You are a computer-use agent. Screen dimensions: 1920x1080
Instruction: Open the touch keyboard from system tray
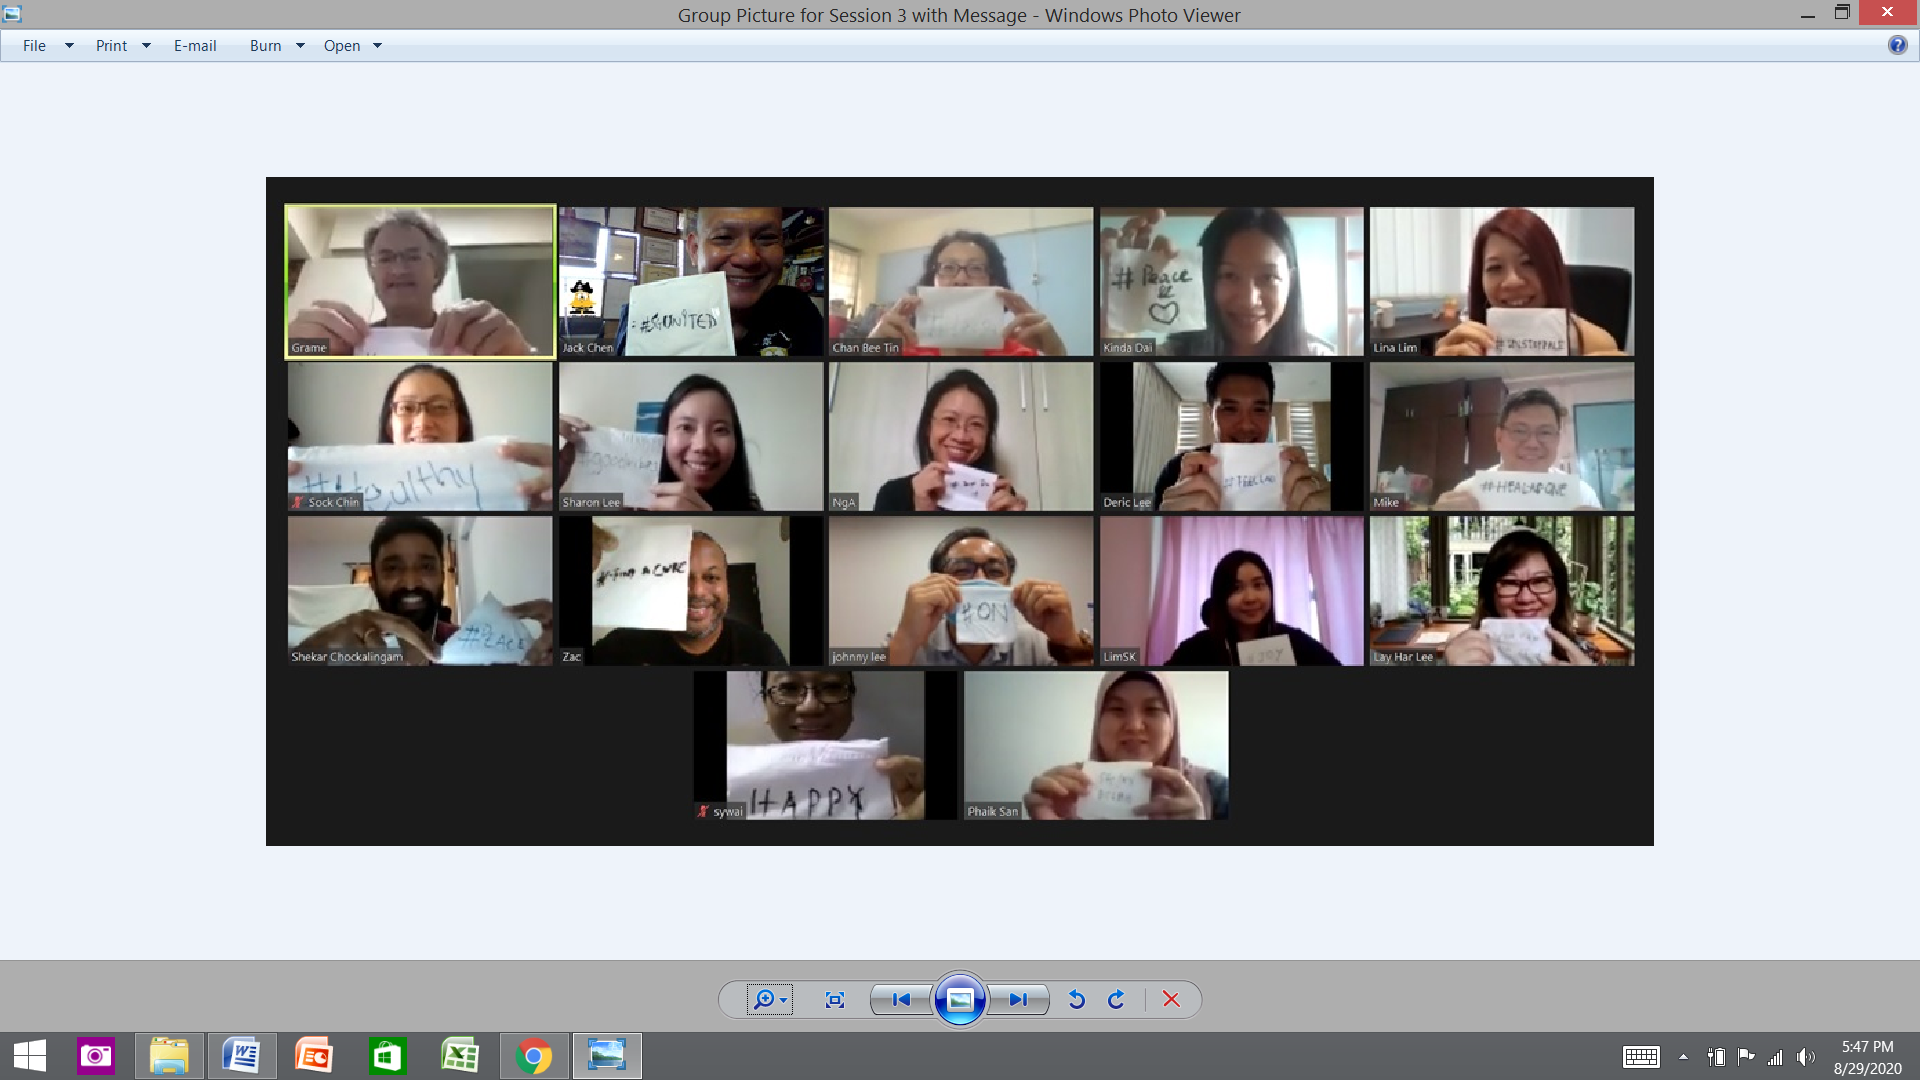tap(1641, 1055)
